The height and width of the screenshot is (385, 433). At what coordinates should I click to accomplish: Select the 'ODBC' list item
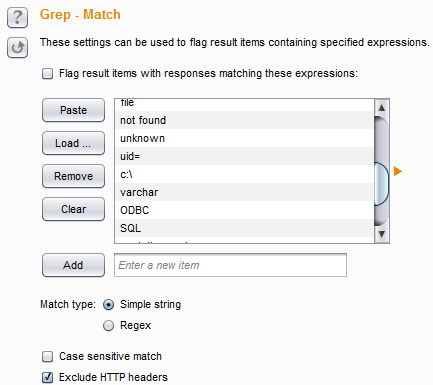click(x=244, y=210)
